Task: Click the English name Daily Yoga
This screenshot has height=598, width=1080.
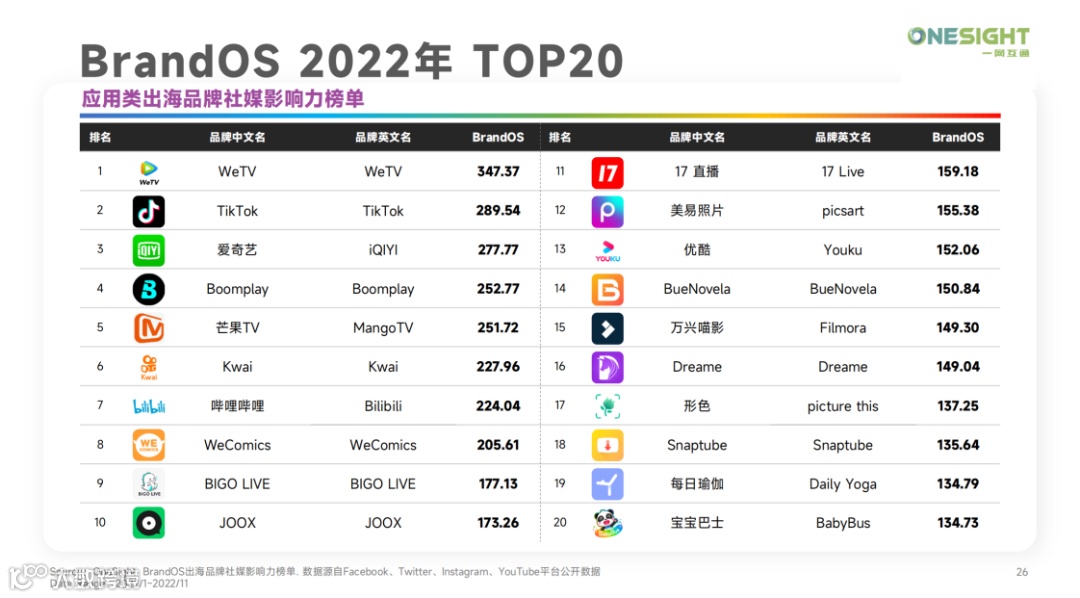Action: 843,484
